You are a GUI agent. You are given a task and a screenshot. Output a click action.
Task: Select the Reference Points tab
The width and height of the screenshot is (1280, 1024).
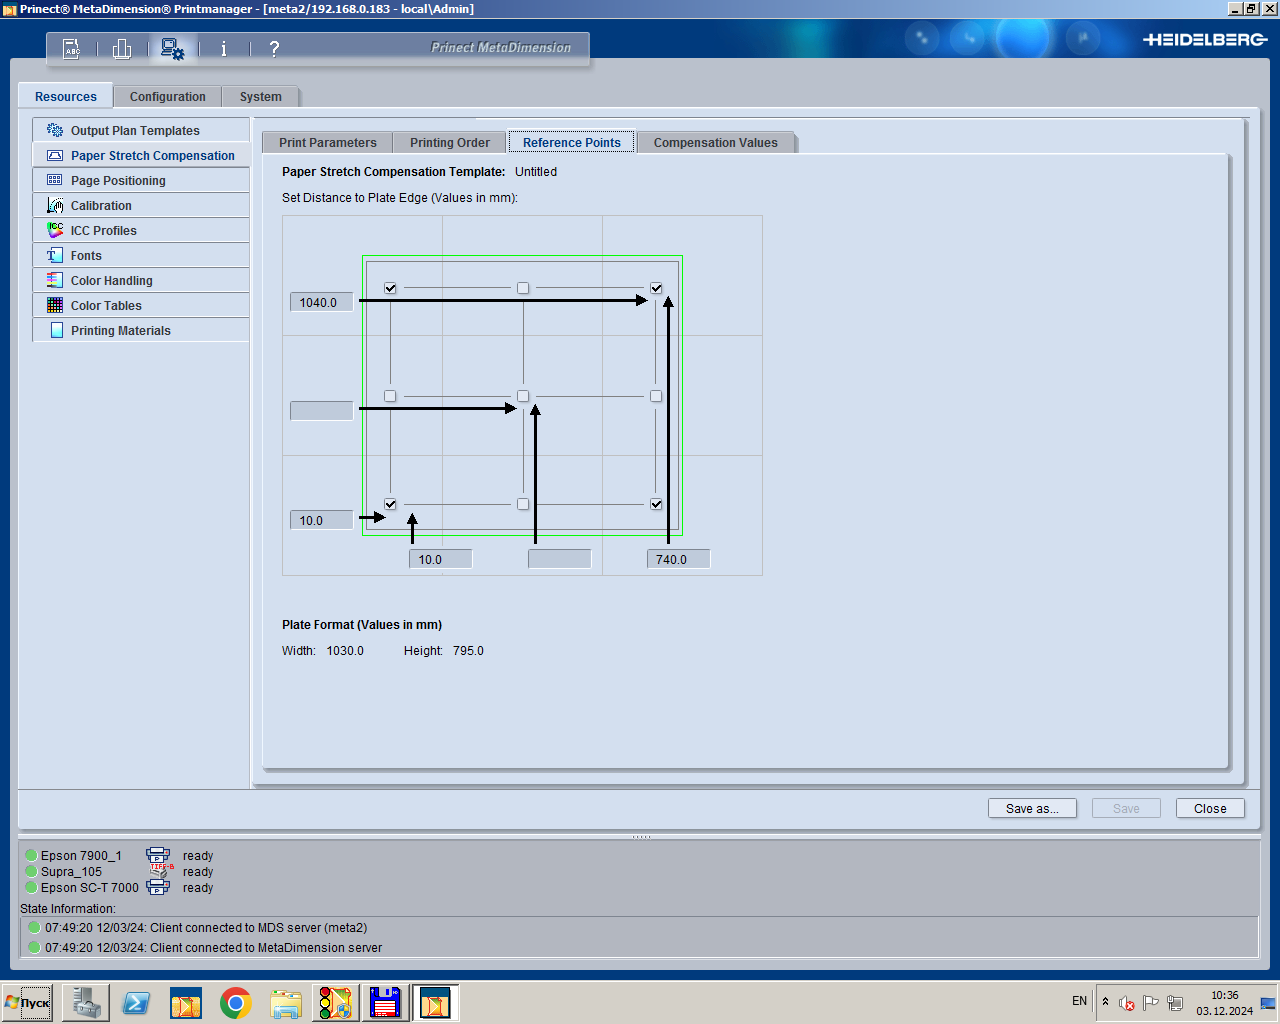click(x=572, y=142)
